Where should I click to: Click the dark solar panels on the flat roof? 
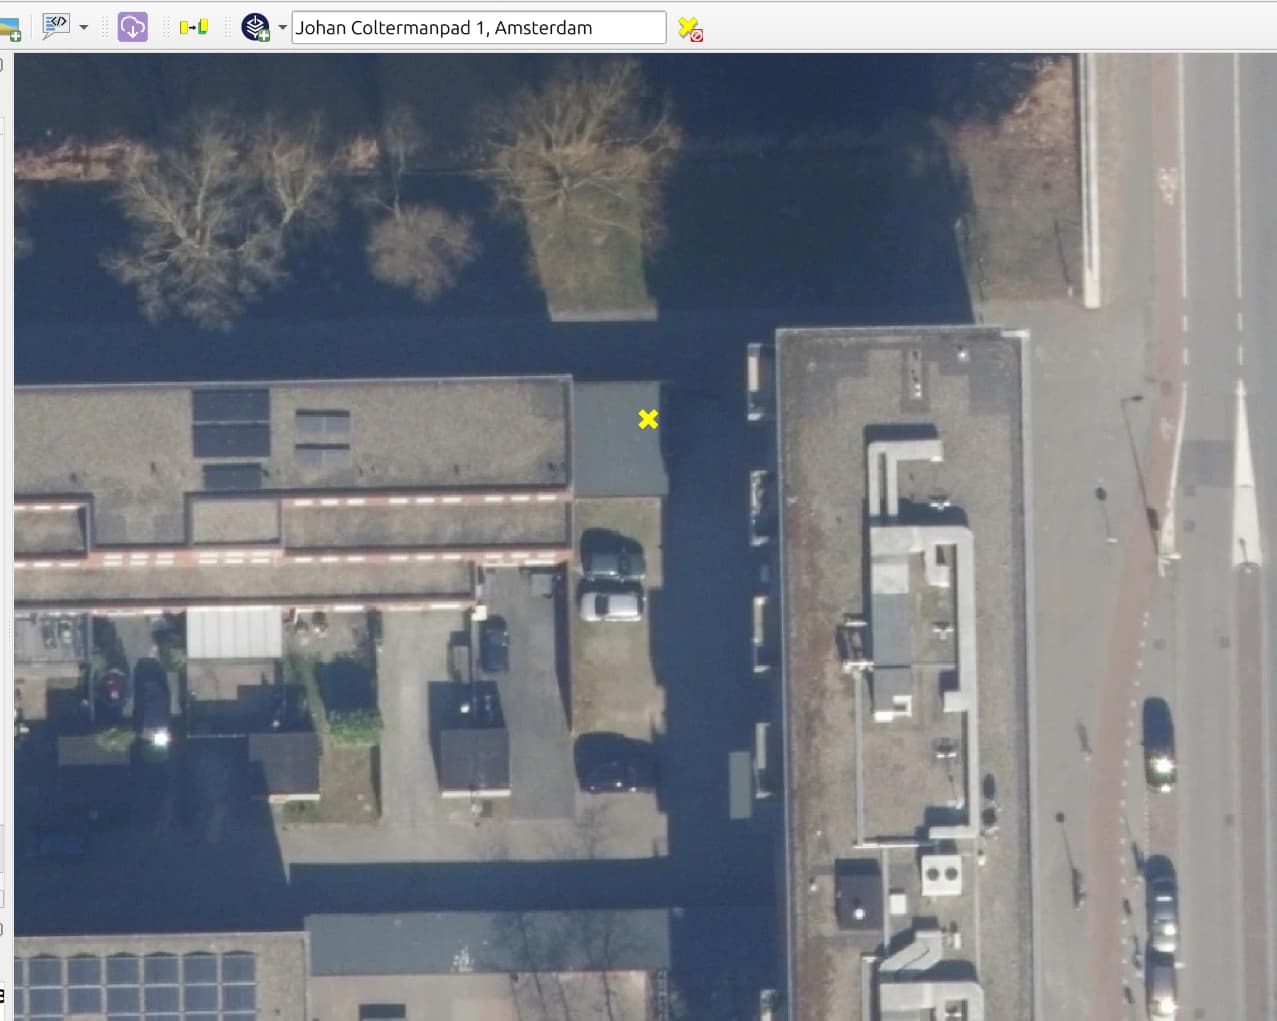click(231, 421)
